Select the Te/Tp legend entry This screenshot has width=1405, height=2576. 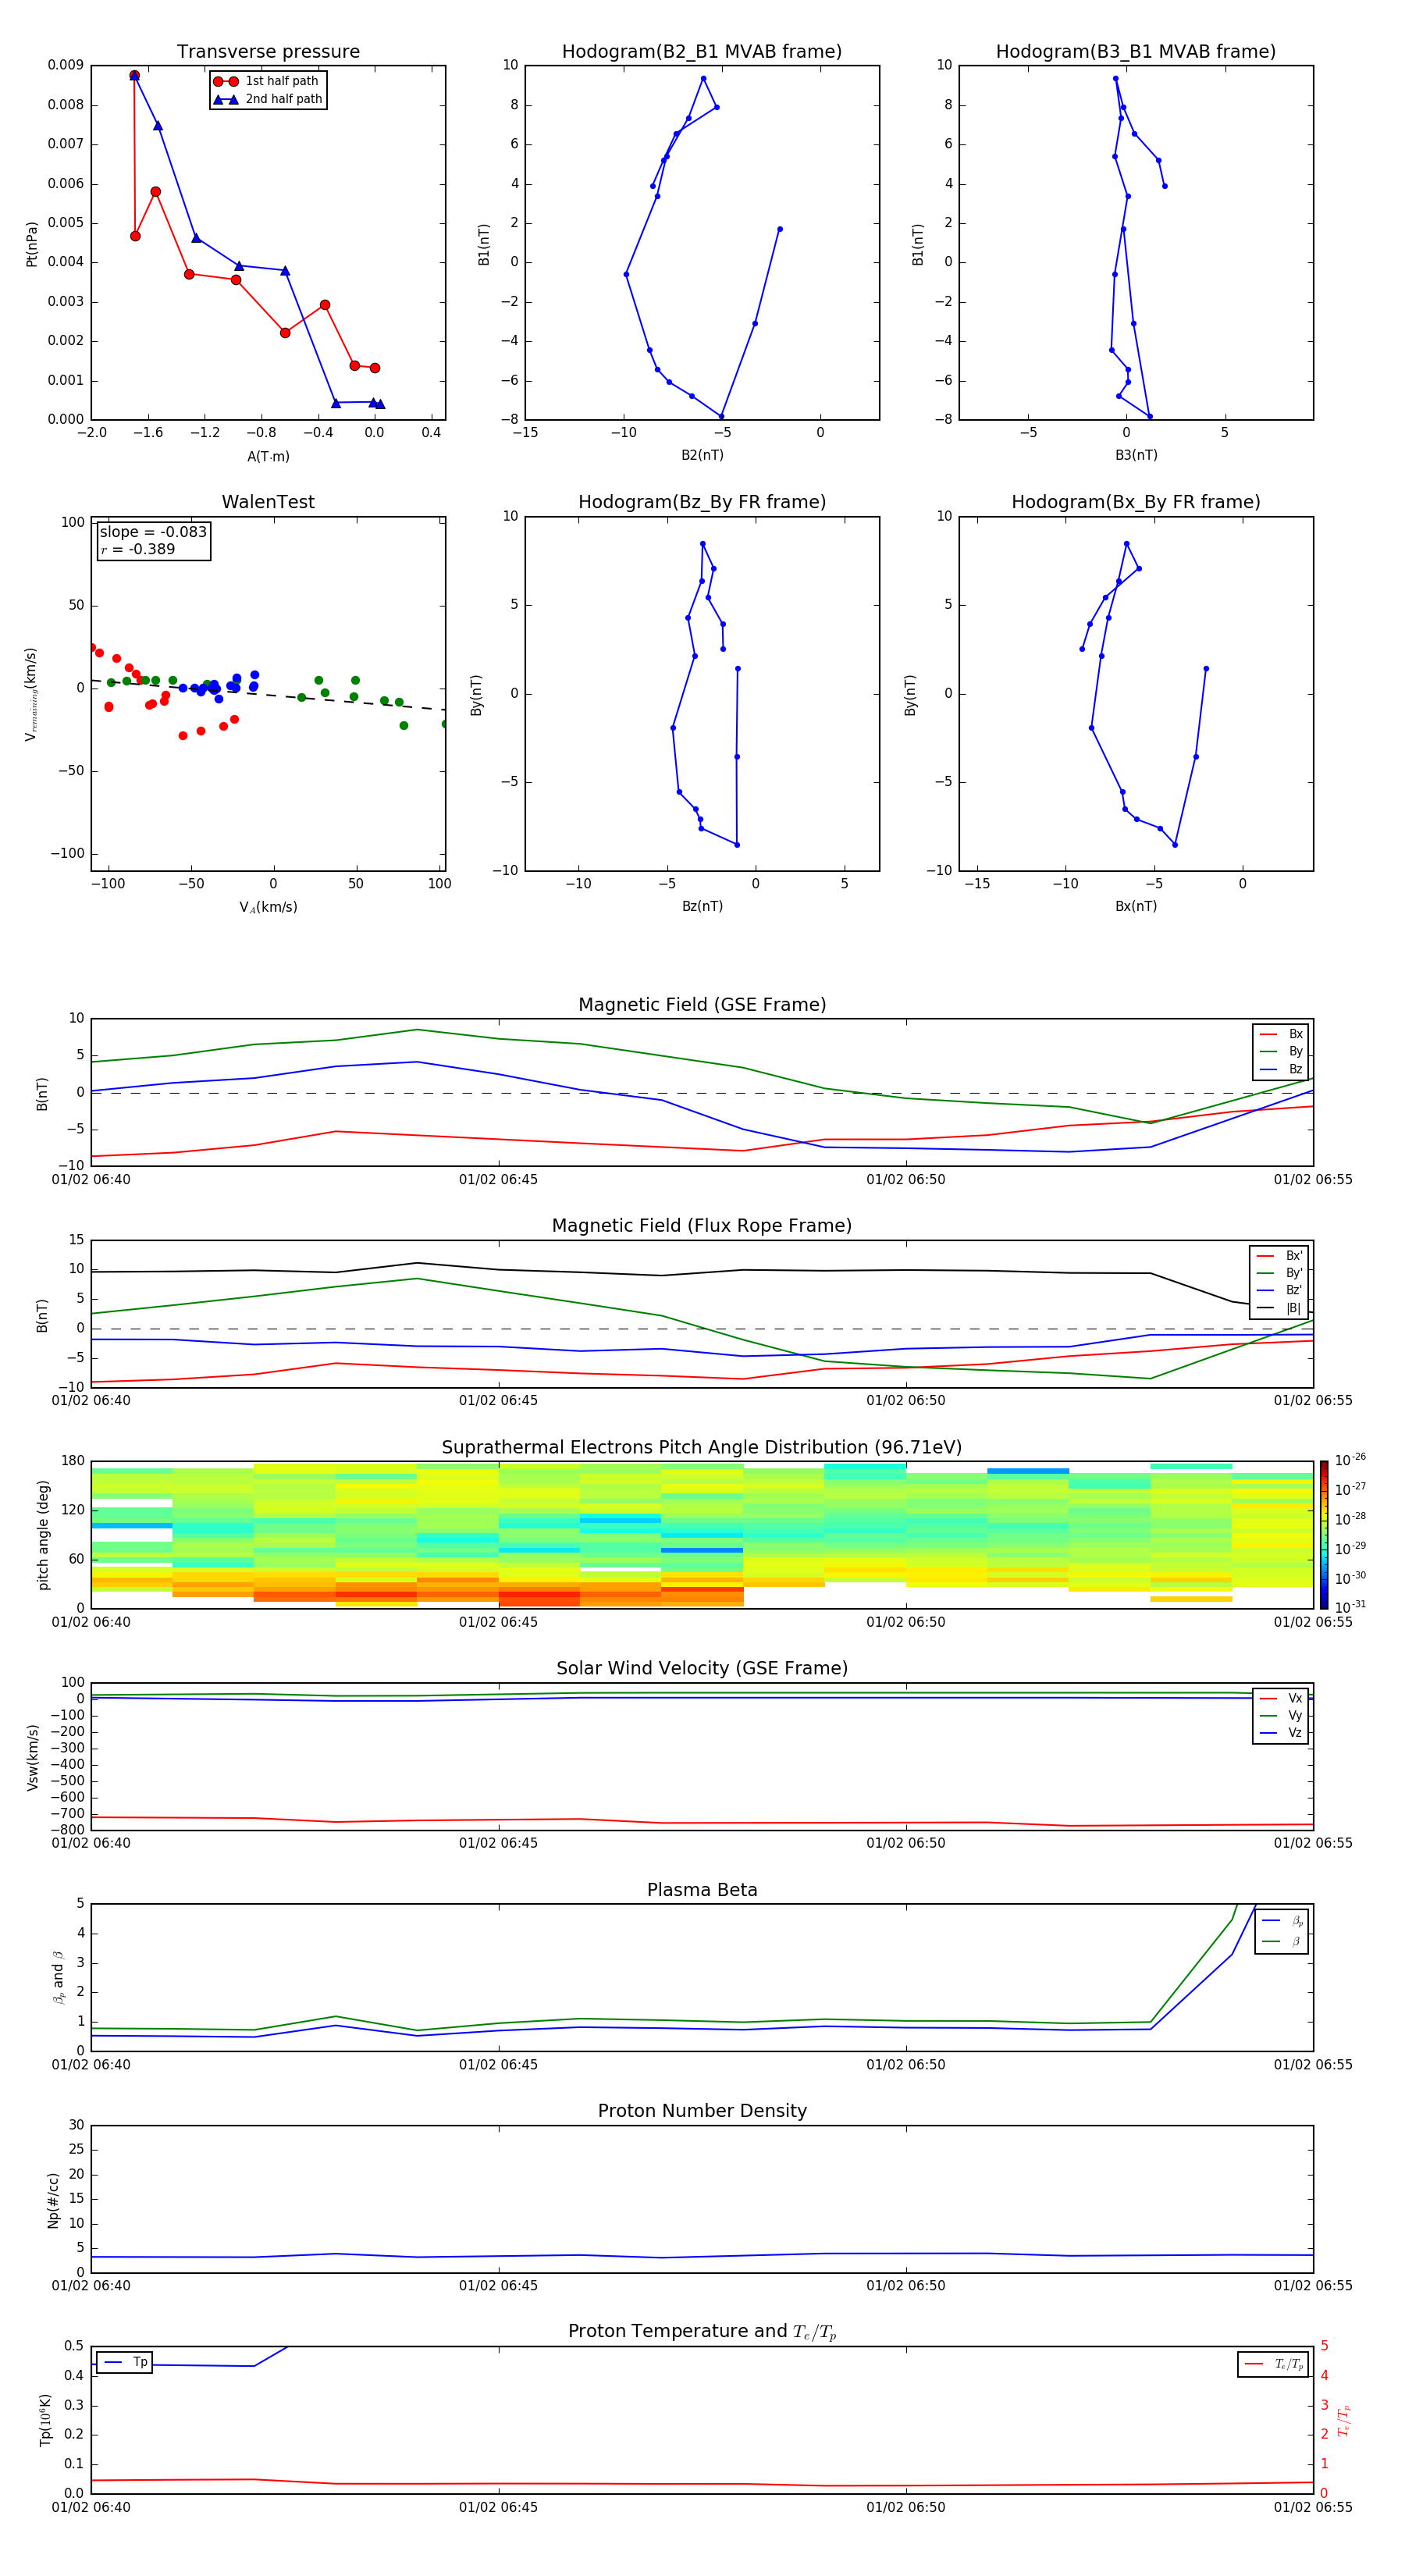[1274, 2364]
